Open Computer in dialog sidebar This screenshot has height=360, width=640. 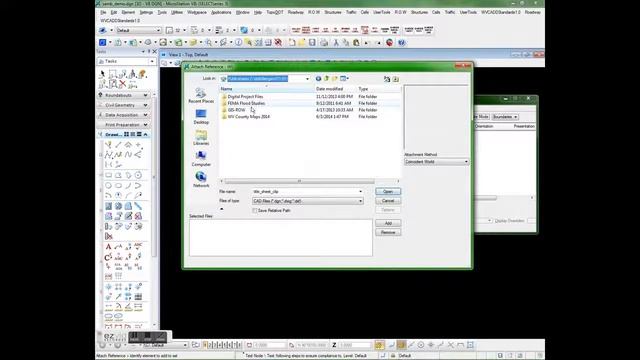201,159
